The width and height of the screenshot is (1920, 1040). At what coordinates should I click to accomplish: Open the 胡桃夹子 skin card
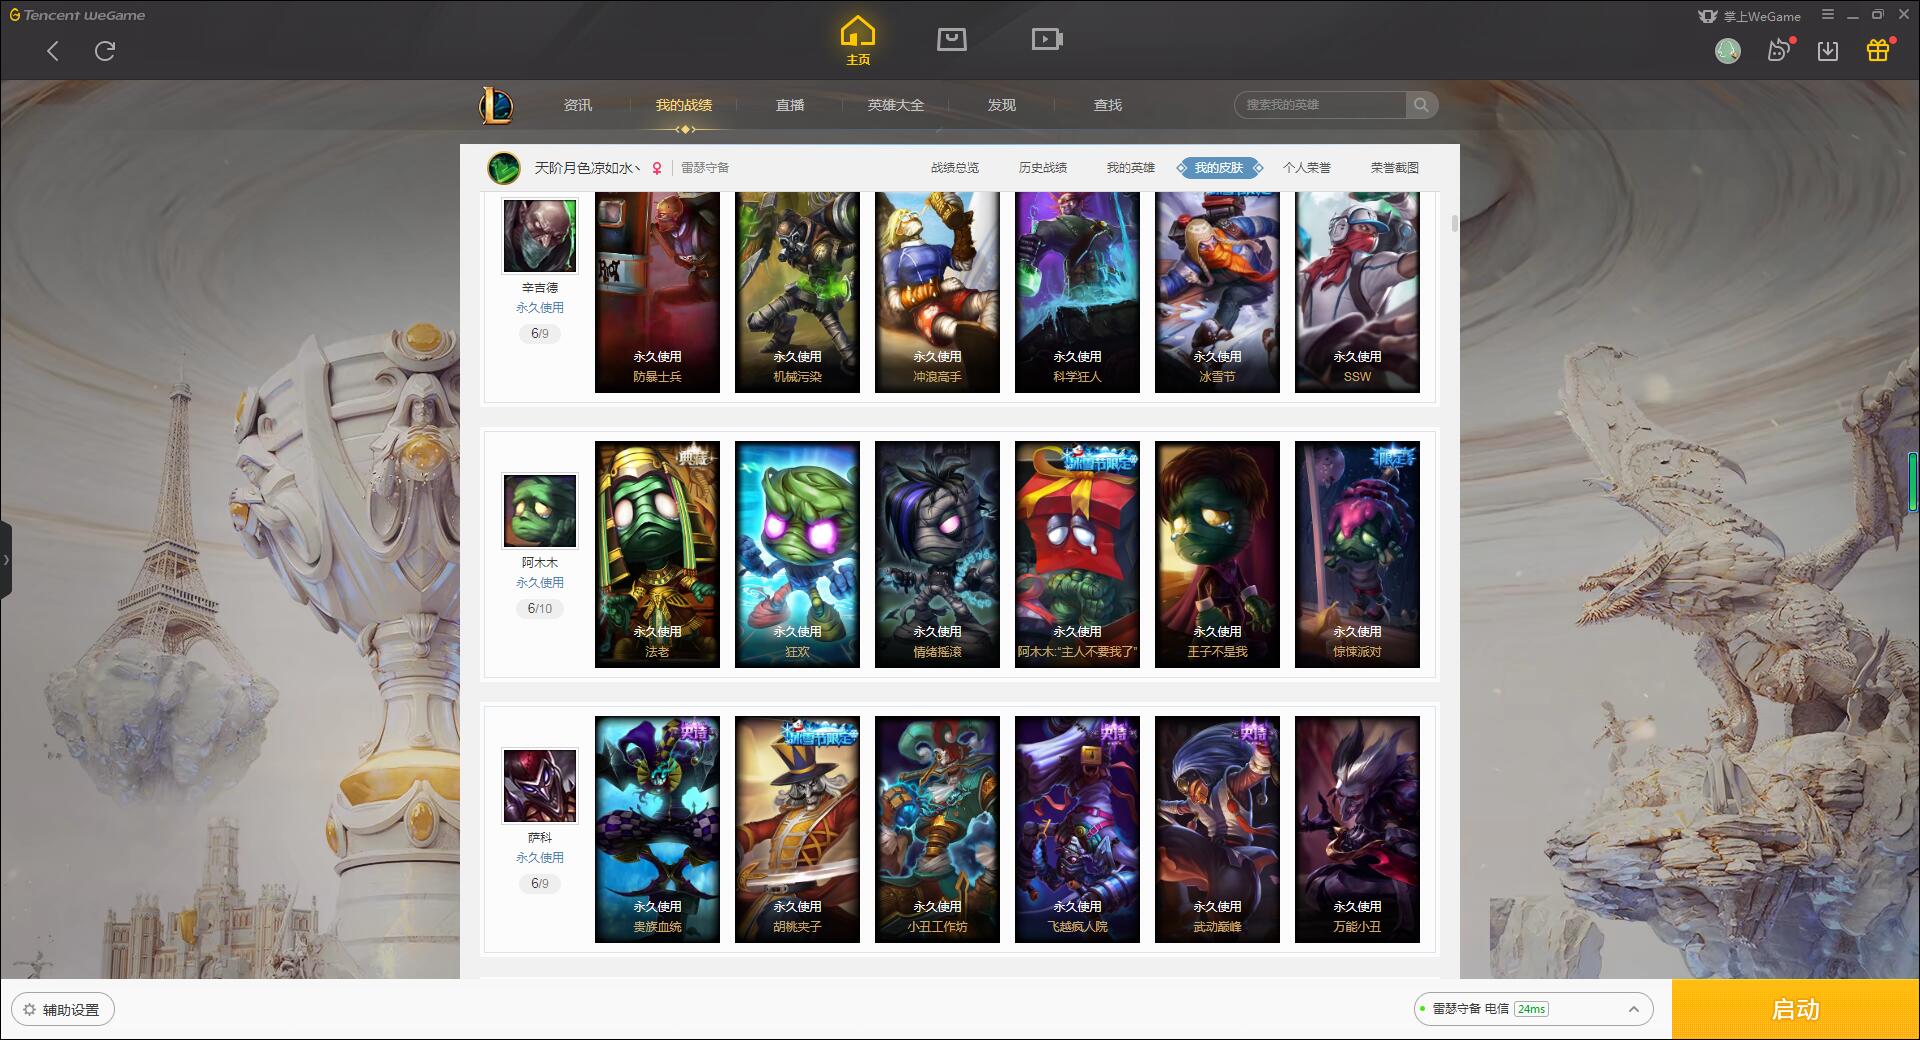pos(797,829)
